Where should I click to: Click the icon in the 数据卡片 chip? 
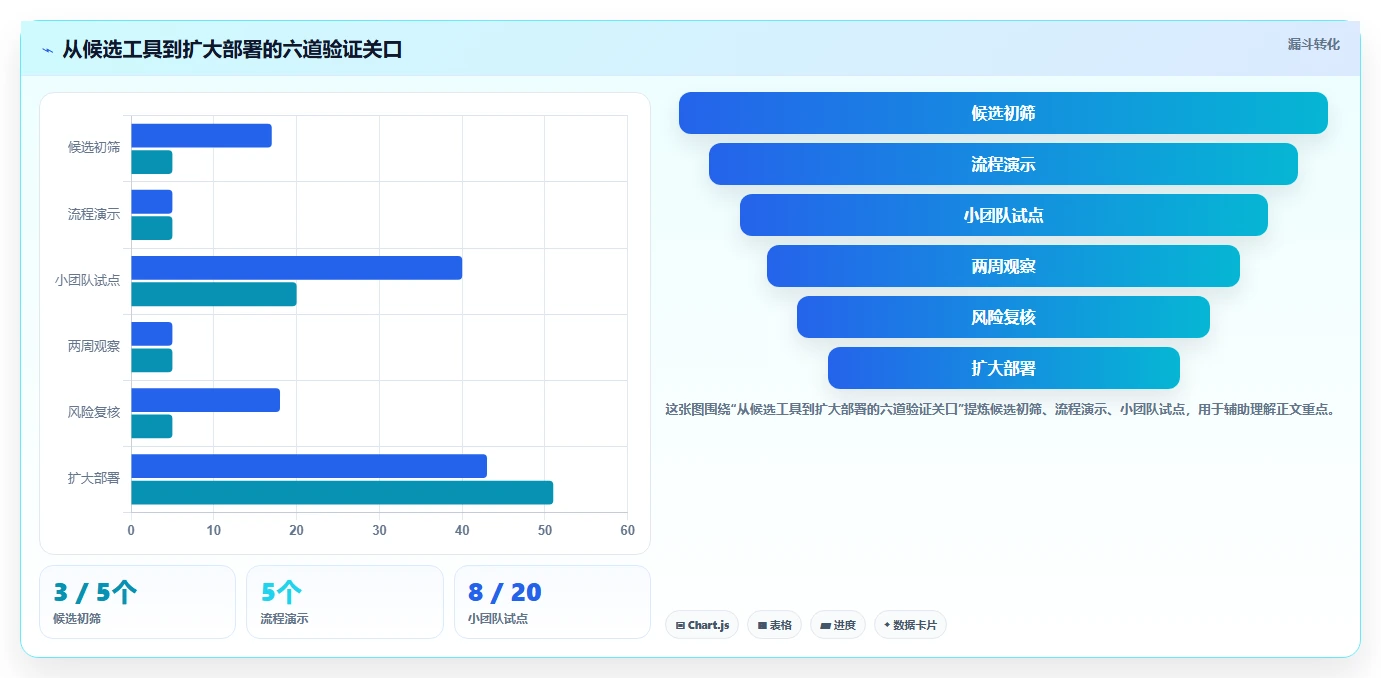click(x=887, y=625)
